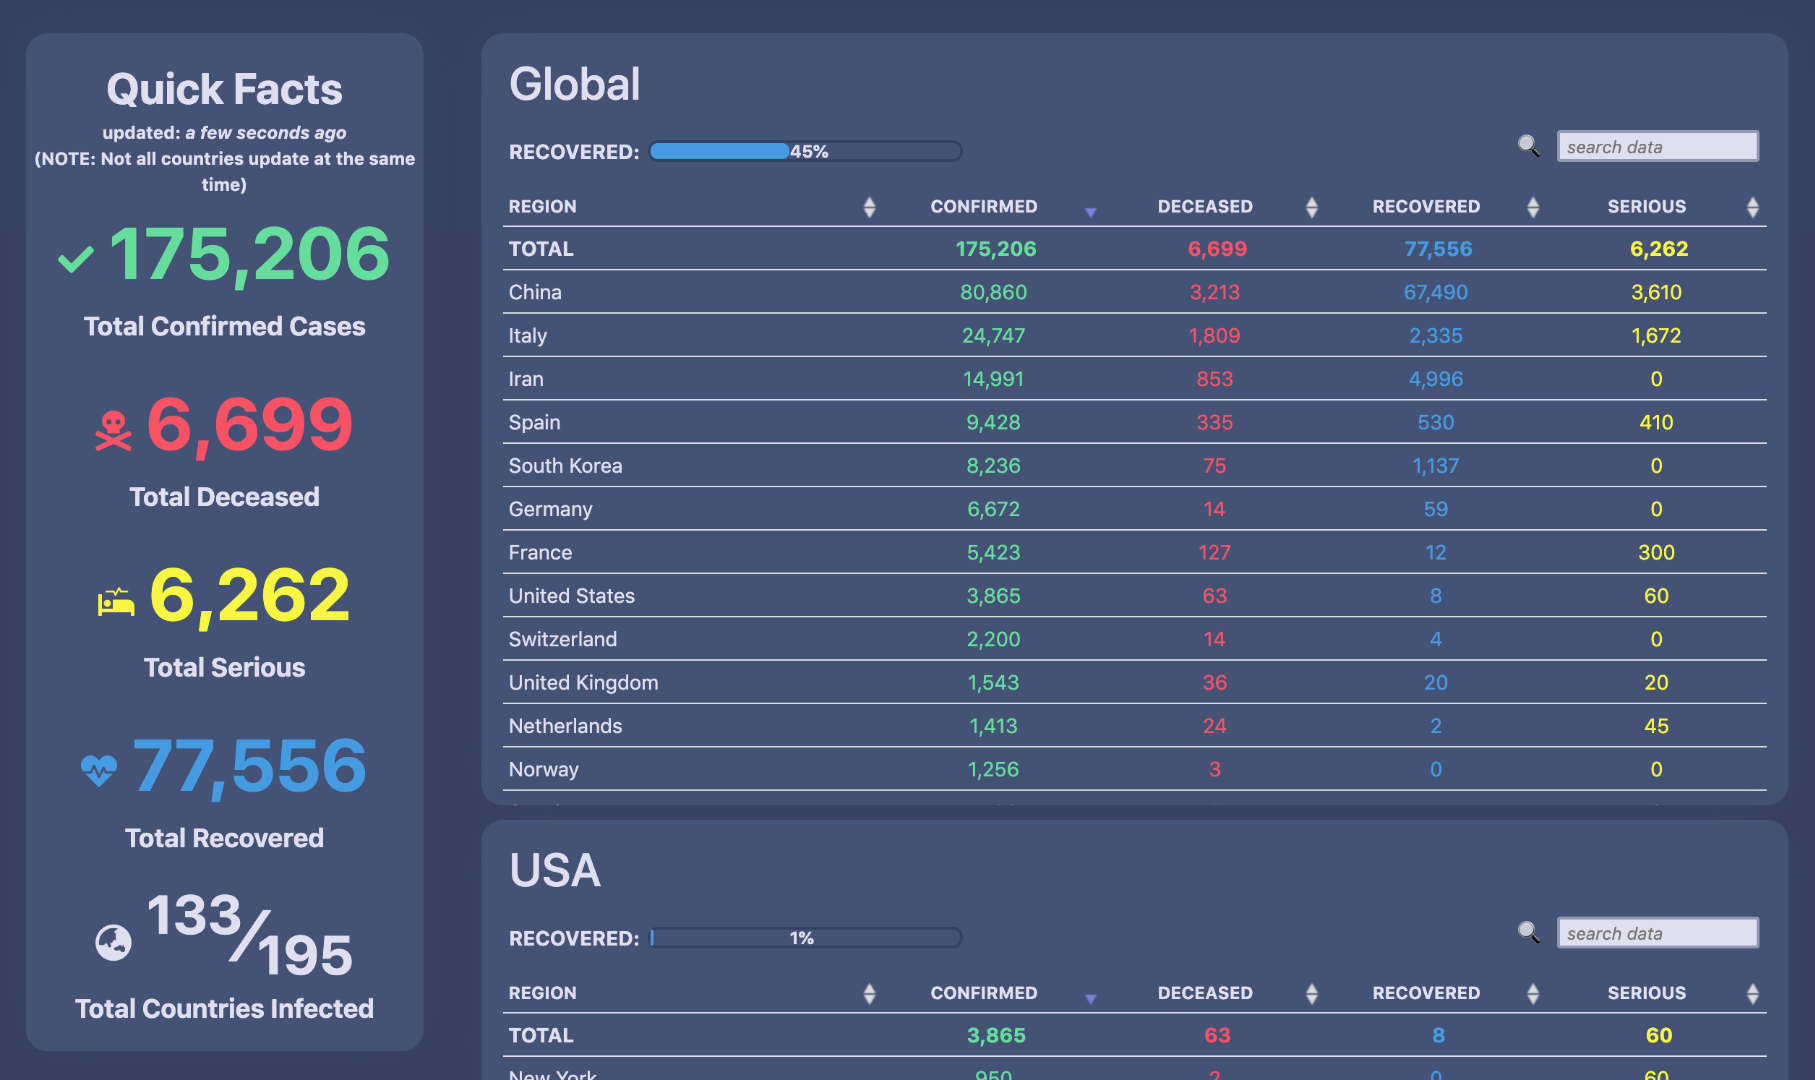Click the Global CONFIRMED column header
Viewport: 1815px width, 1080px height.
click(x=983, y=207)
